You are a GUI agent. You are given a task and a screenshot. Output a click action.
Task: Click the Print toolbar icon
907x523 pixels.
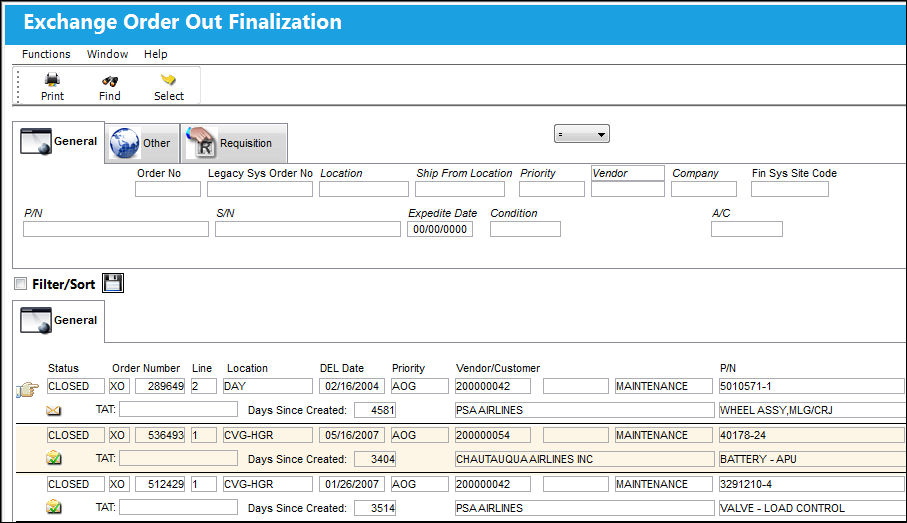click(52, 79)
